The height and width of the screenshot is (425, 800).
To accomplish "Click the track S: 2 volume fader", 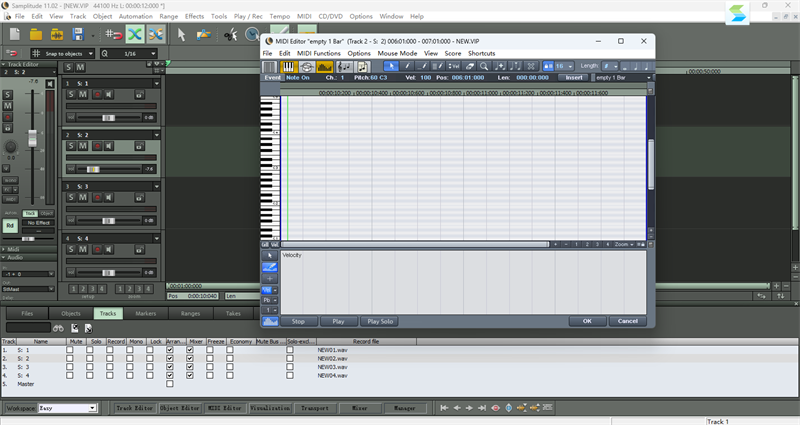I will pos(92,169).
